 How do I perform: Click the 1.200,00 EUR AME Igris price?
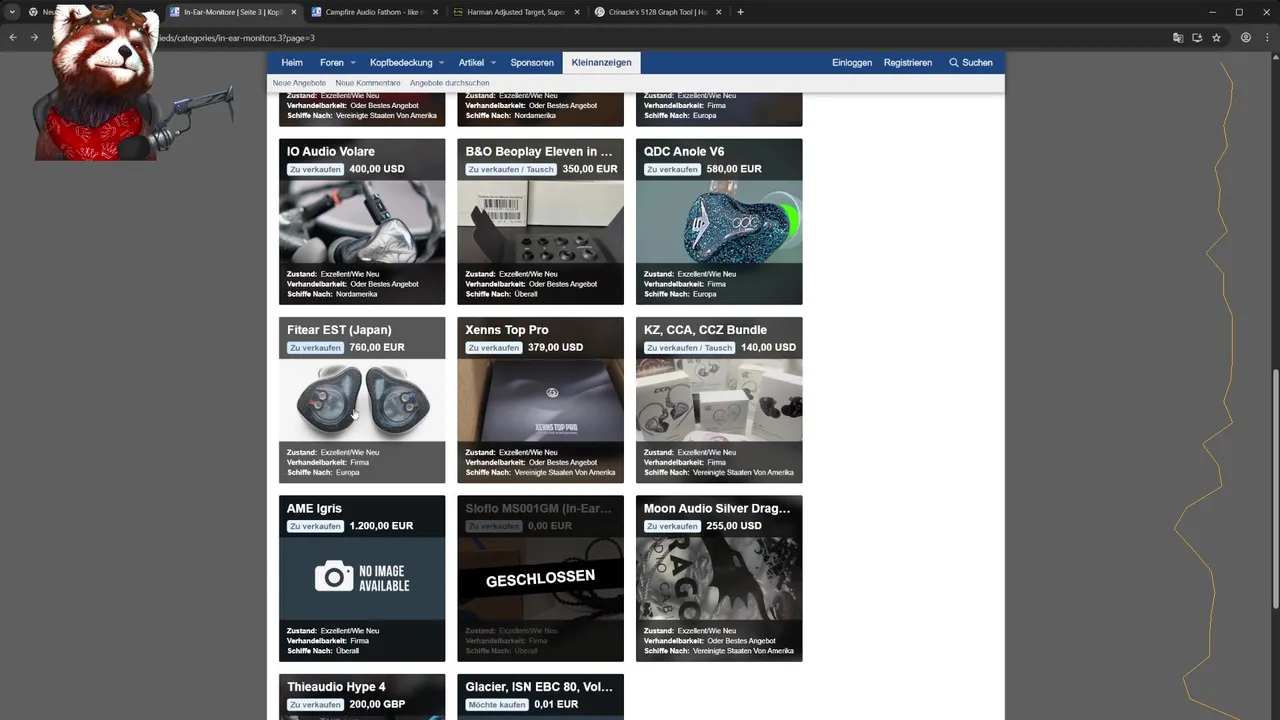tap(381, 526)
